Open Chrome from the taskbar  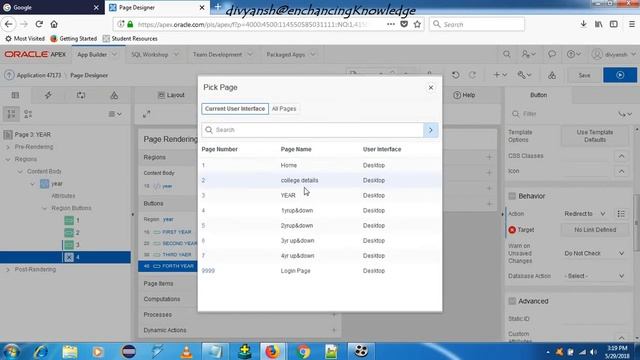coord(302,351)
